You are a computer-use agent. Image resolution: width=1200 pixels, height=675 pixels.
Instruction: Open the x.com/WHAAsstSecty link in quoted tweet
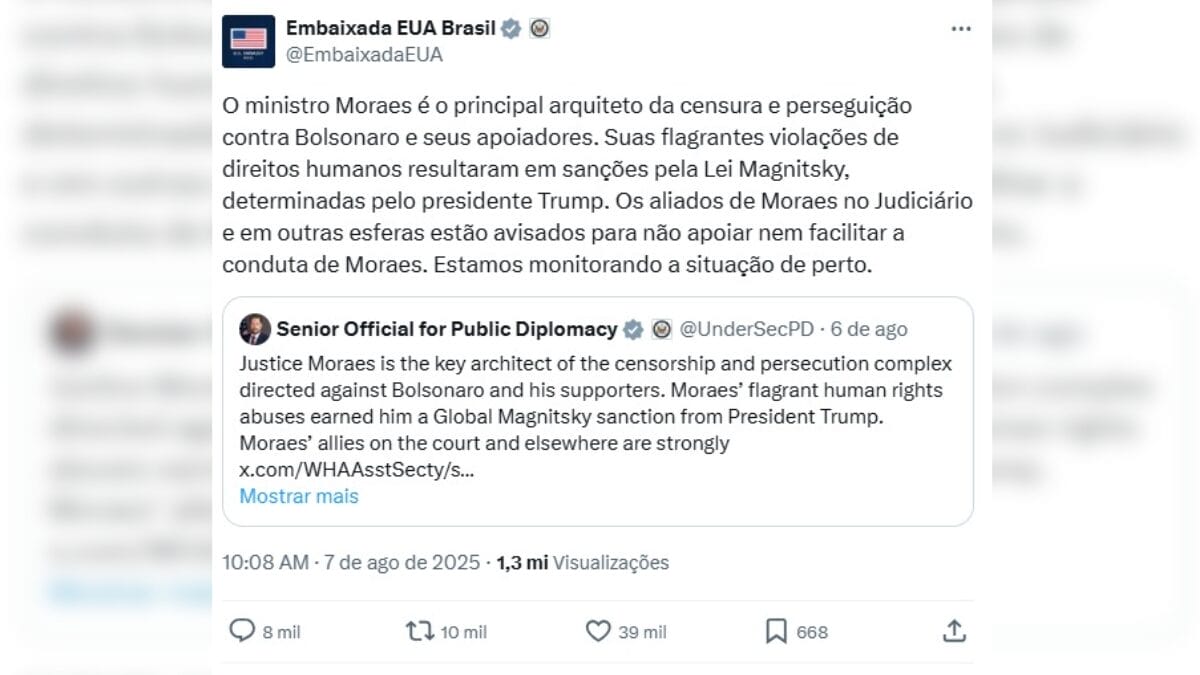click(x=356, y=470)
